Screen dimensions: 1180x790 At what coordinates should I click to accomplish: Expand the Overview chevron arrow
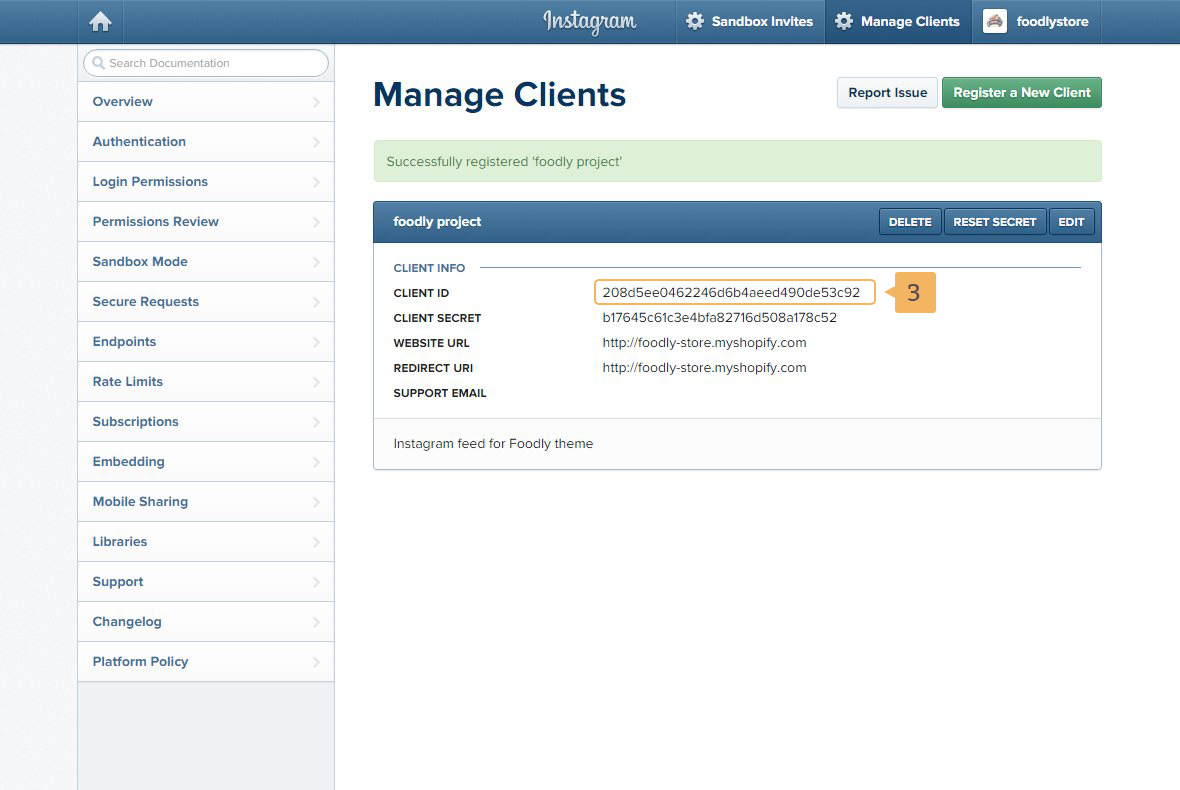(x=316, y=102)
